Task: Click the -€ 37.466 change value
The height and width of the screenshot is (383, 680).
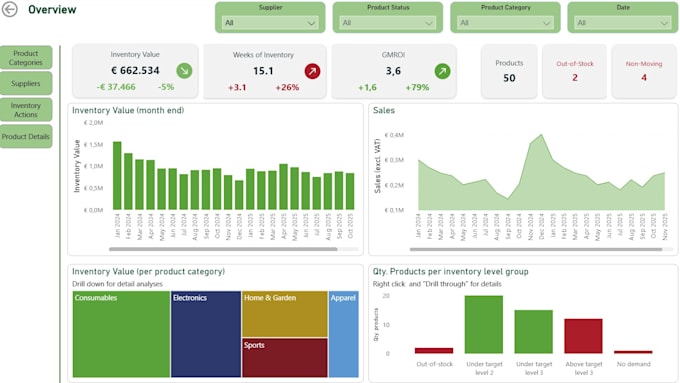Action: point(116,87)
